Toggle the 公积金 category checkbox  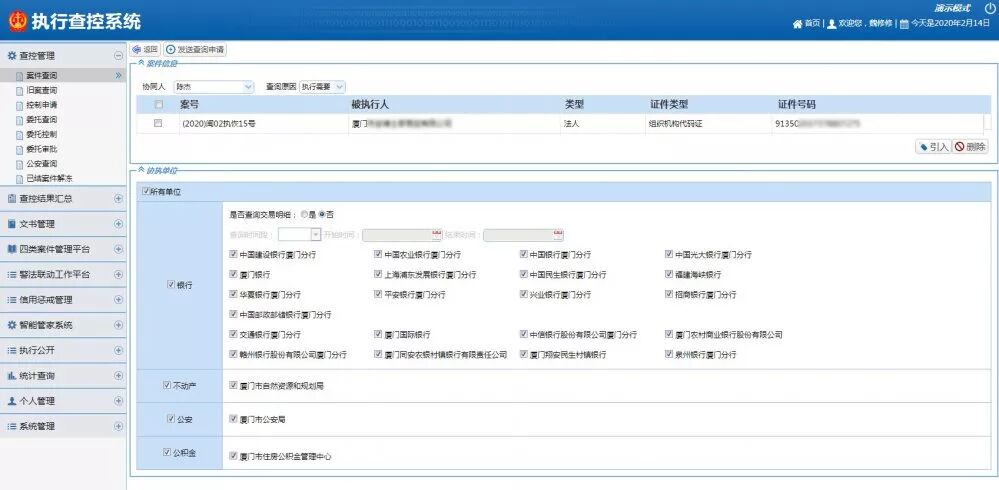(x=167, y=452)
